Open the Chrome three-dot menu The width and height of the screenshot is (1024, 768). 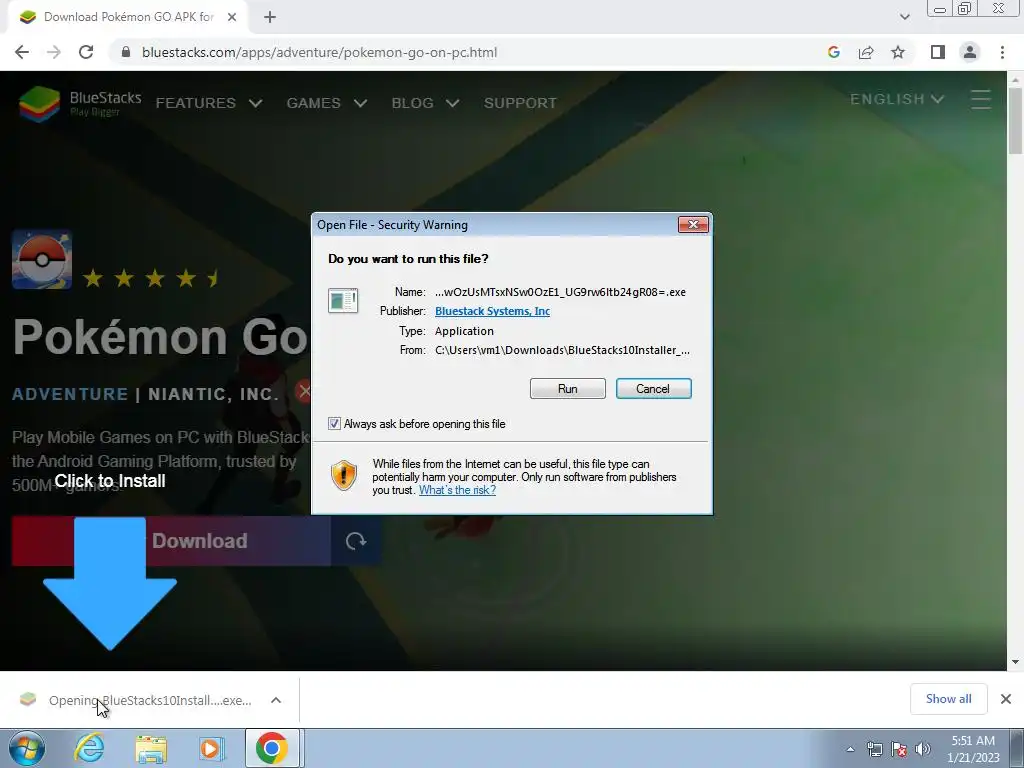(1002, 52)
